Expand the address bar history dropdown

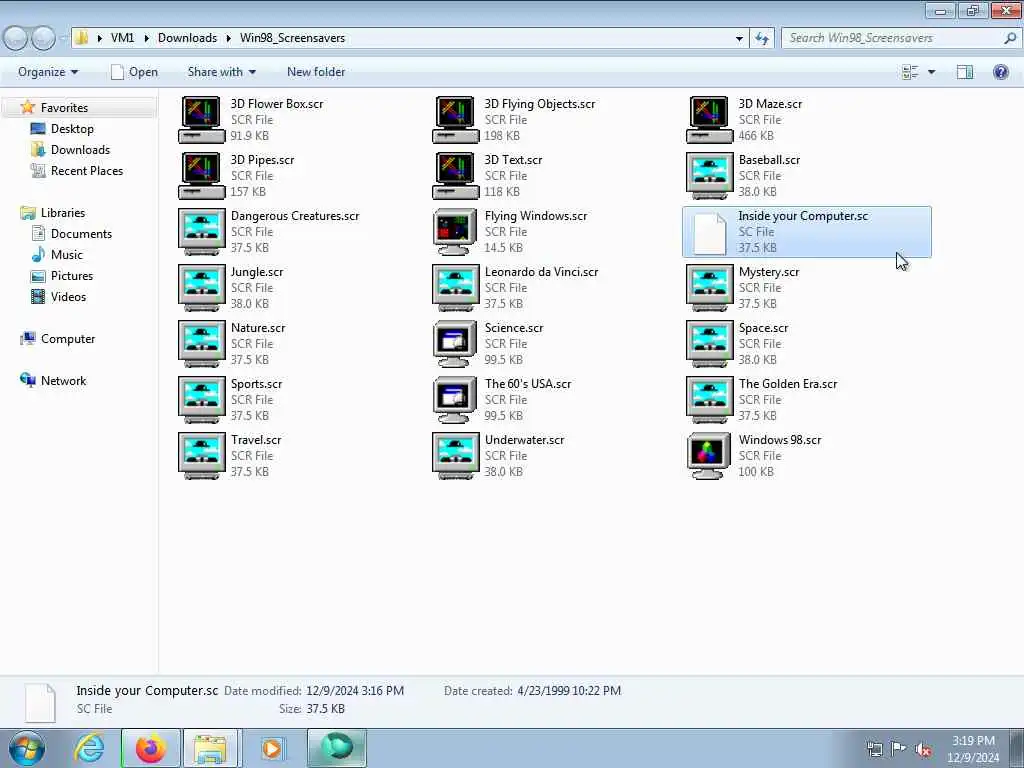coord(739,39)
